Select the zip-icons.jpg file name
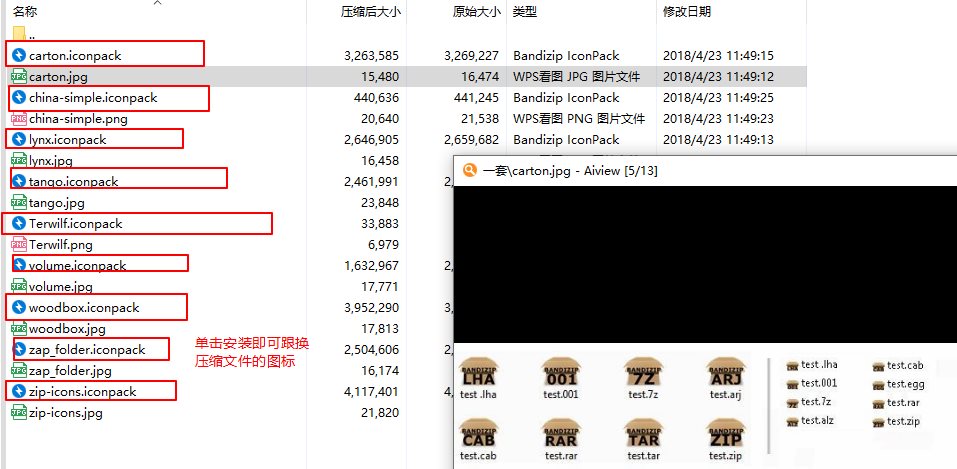The height and width of the screenshot is (469, 957). [x=66, y=413]
